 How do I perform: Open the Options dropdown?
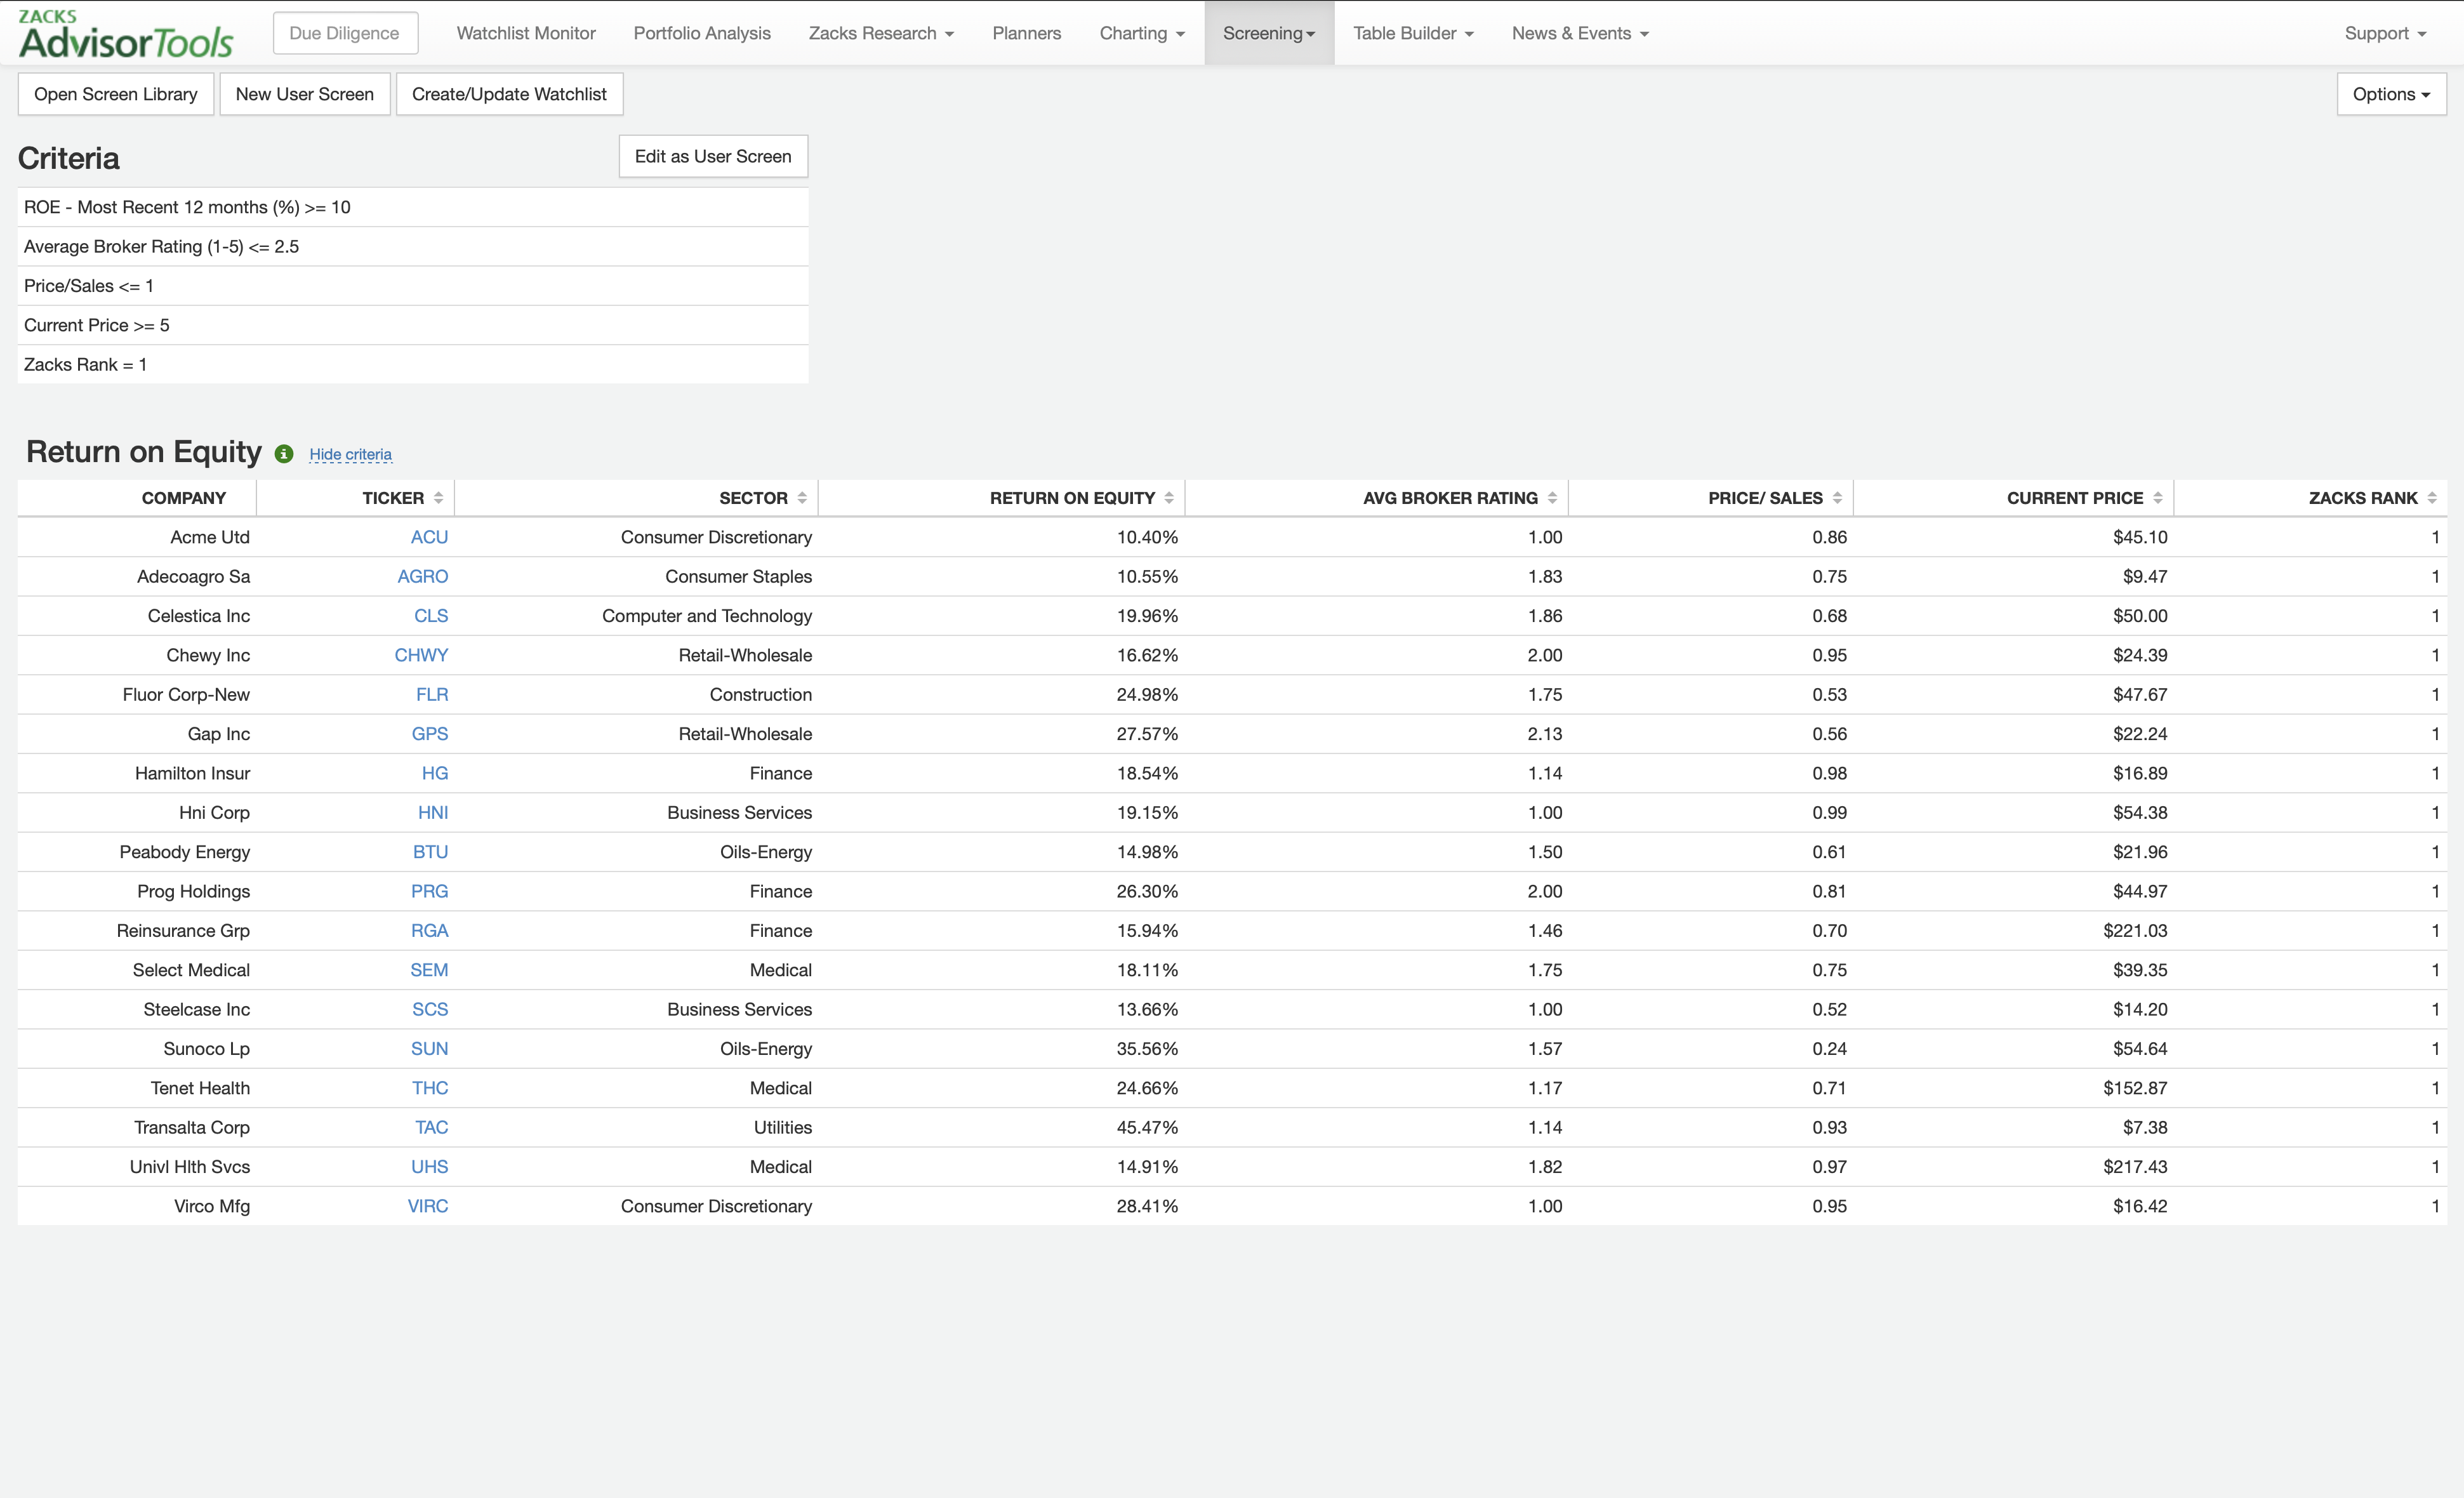pyautogui.click(x=2391, y=94)
